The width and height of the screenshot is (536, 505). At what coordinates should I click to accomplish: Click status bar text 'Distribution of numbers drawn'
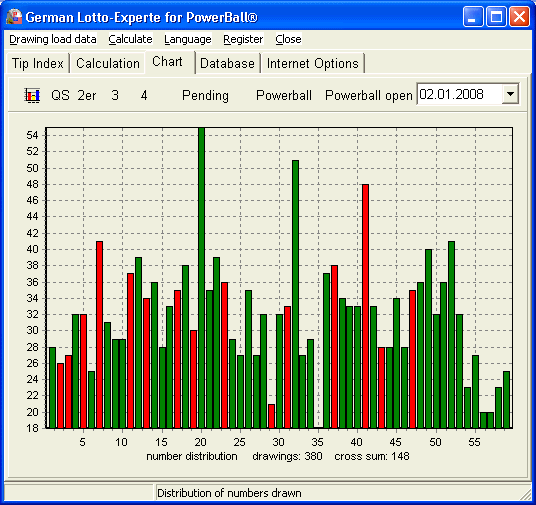click(x=229, y=493)
